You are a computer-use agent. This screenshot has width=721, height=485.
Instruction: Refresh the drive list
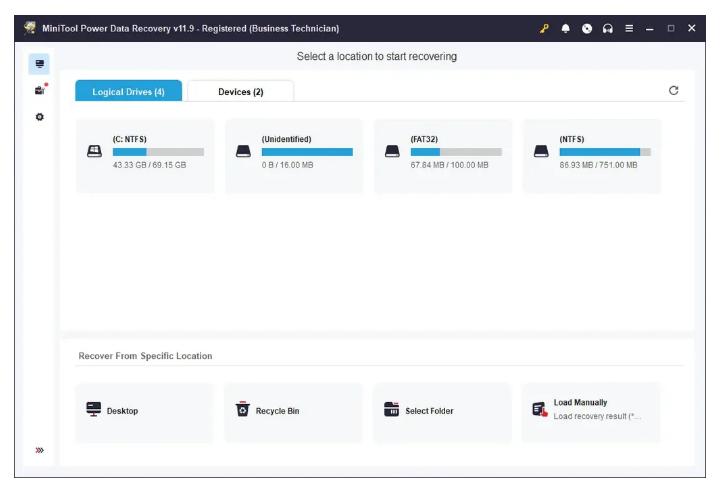674,91
